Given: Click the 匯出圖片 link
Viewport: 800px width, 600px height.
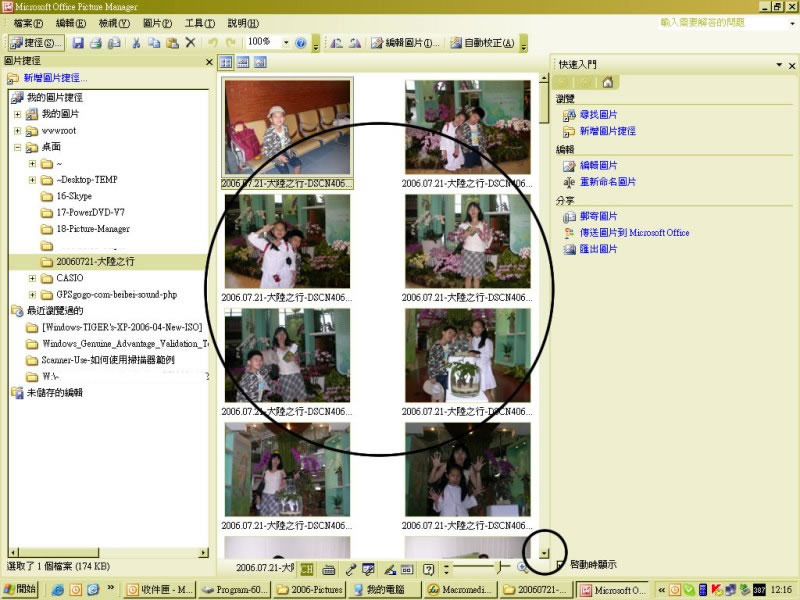Looking at the screenshot, I should point(598,249).
